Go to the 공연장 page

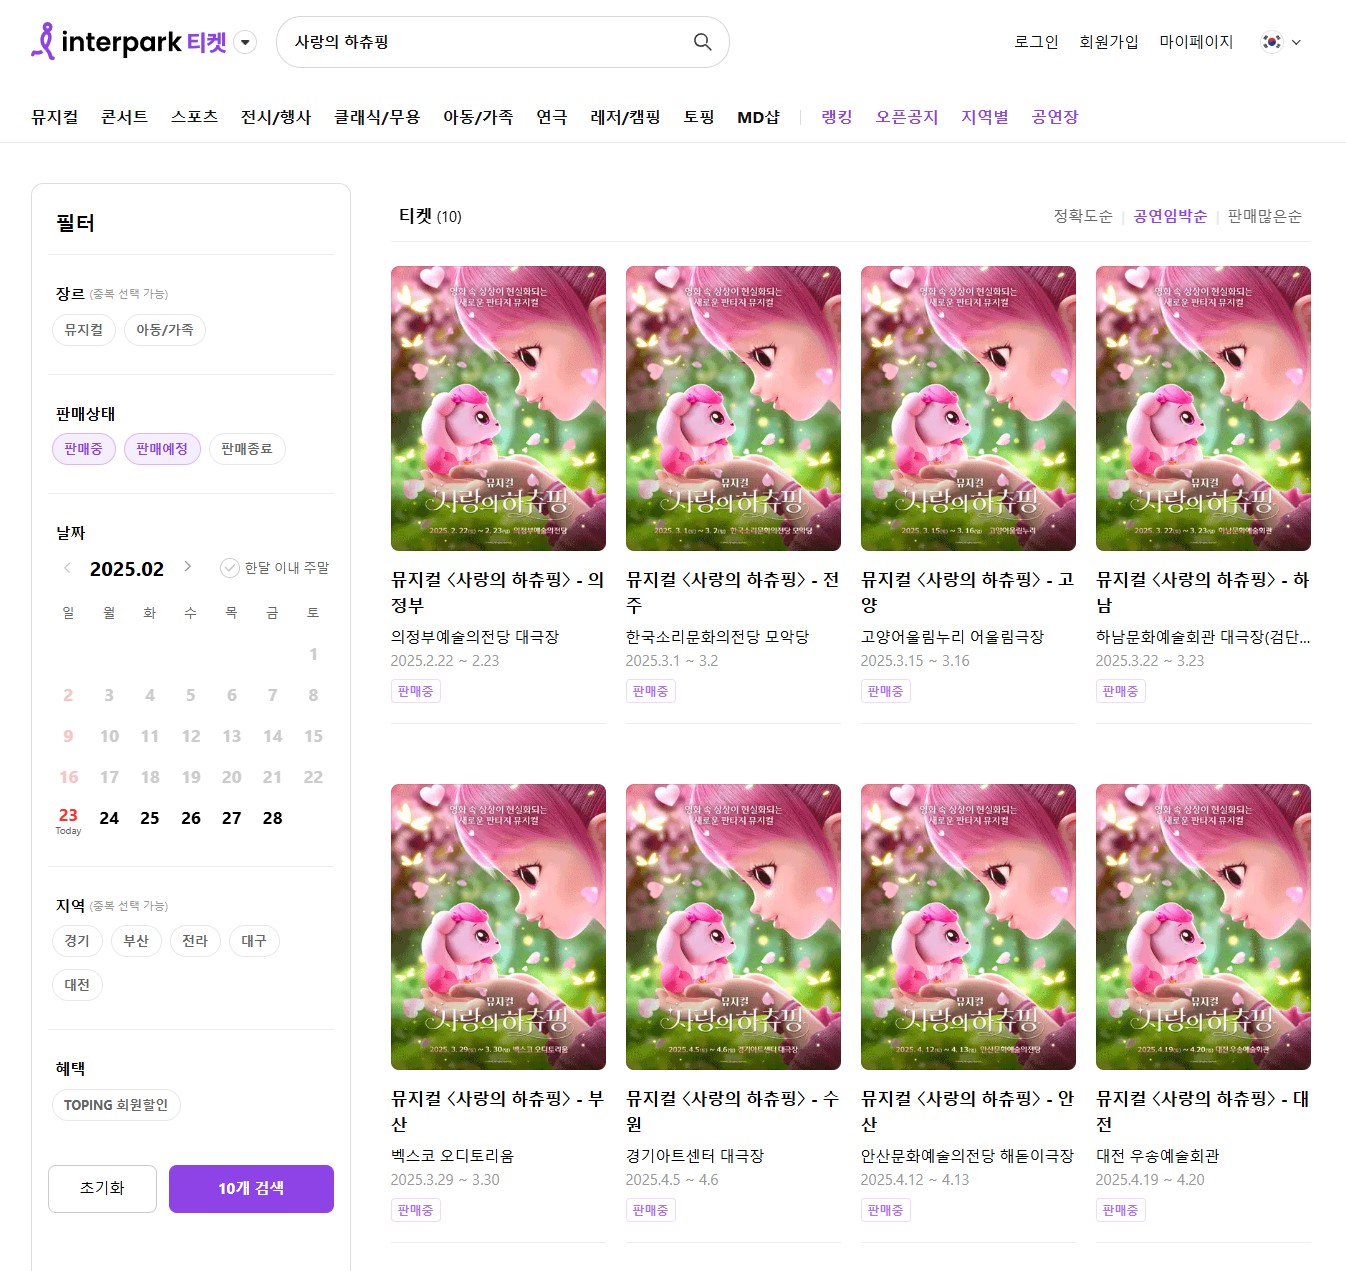[1055, 117]
